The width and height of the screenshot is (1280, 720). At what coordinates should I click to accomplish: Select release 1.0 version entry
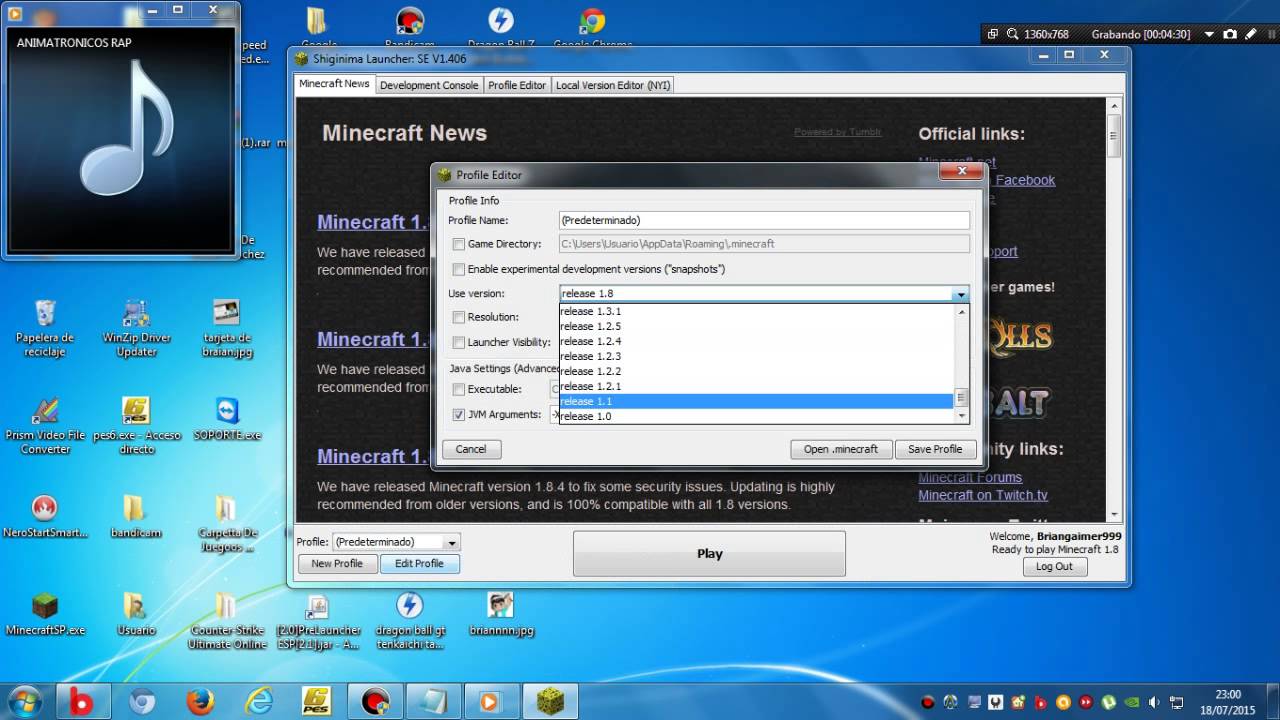click(756, 416)
